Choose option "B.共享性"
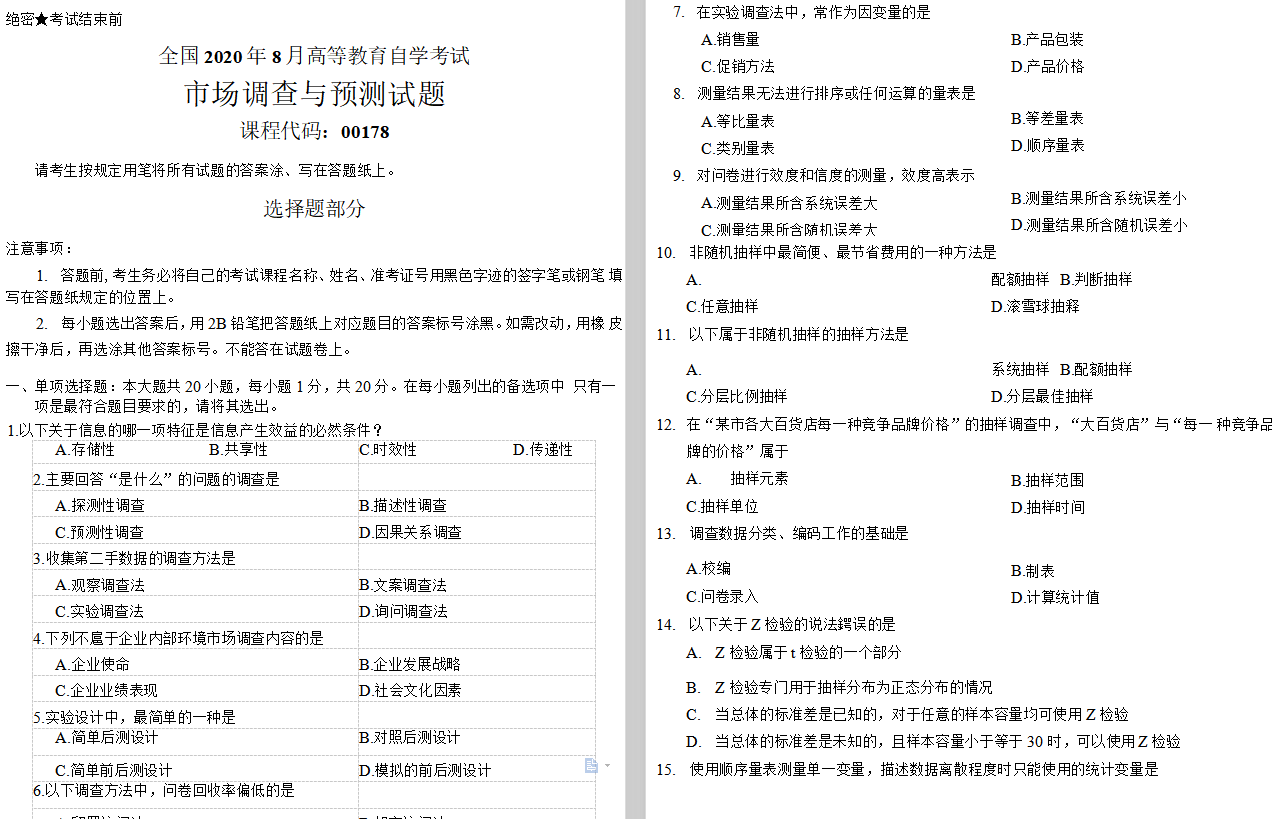1272x819 pixels. pyautogui.click(x=239, y=450)
